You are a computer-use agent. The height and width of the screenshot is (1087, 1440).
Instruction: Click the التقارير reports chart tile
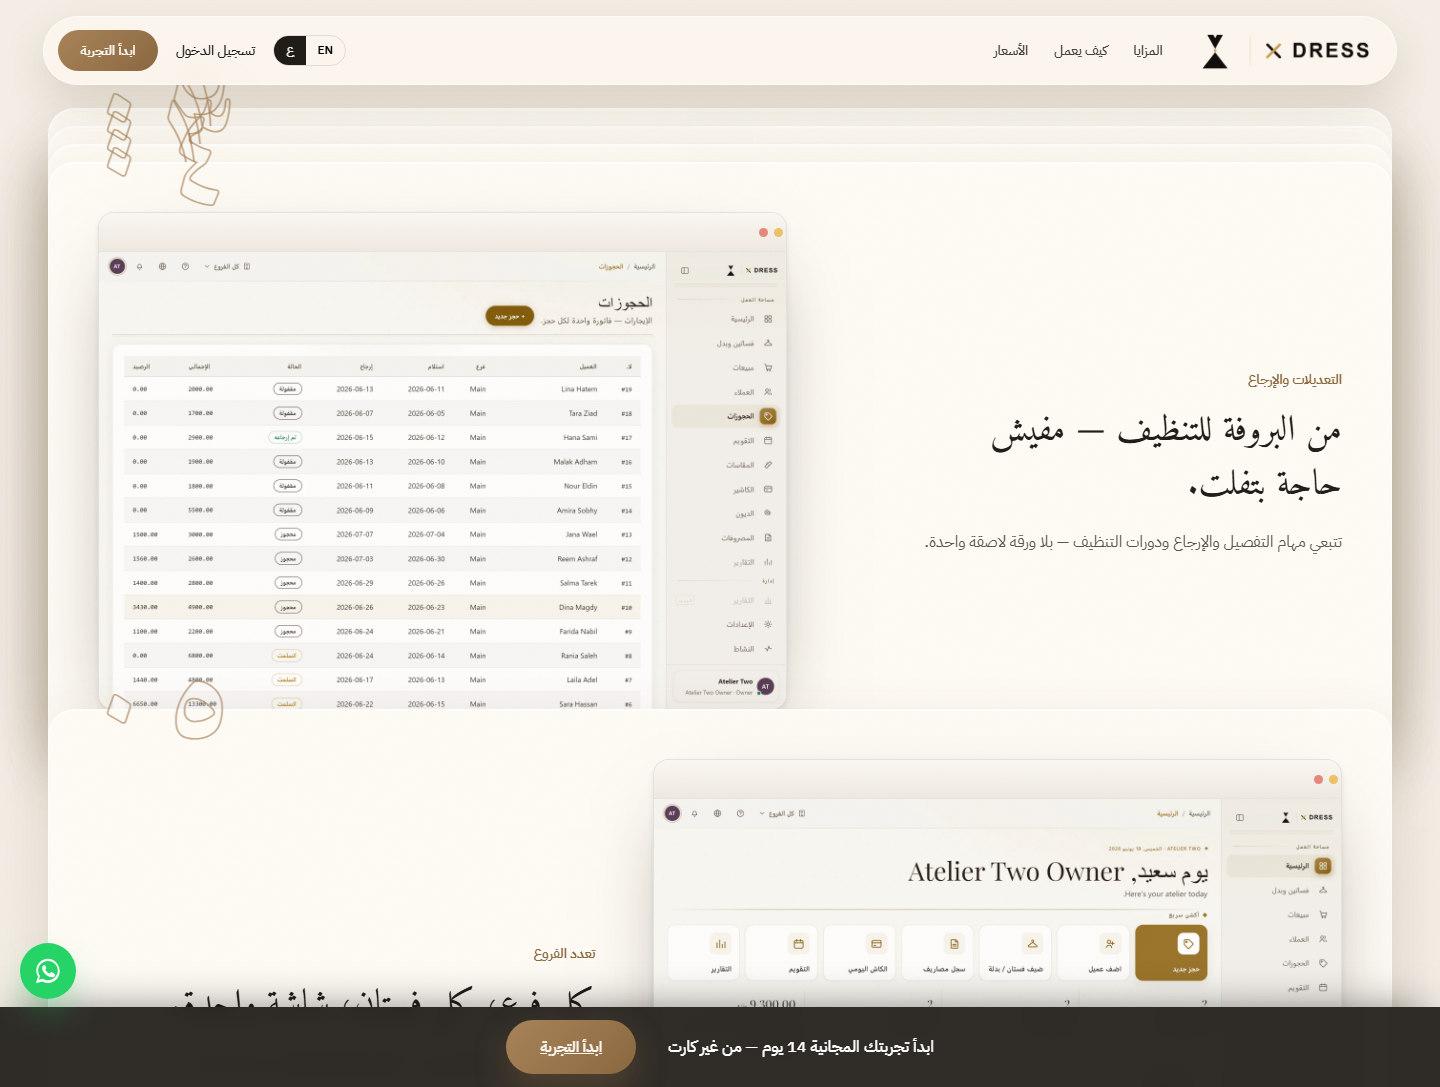click(x=704, y=952)
